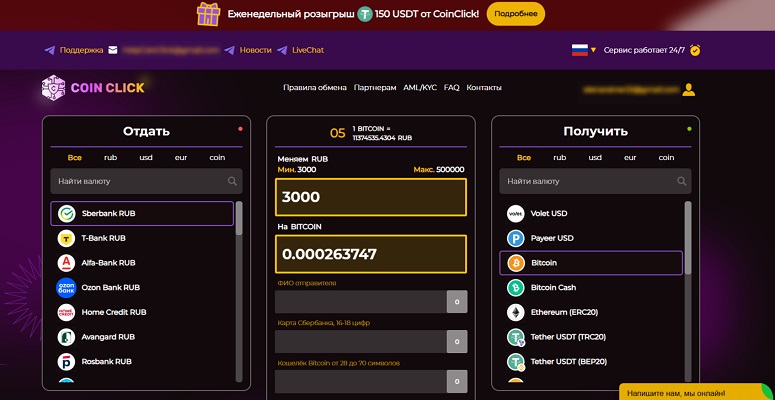The height and width of the screenshot is (400, 775).
Task: Click the Мин. 3000 limit text
Action: click(x=297, y=170)
